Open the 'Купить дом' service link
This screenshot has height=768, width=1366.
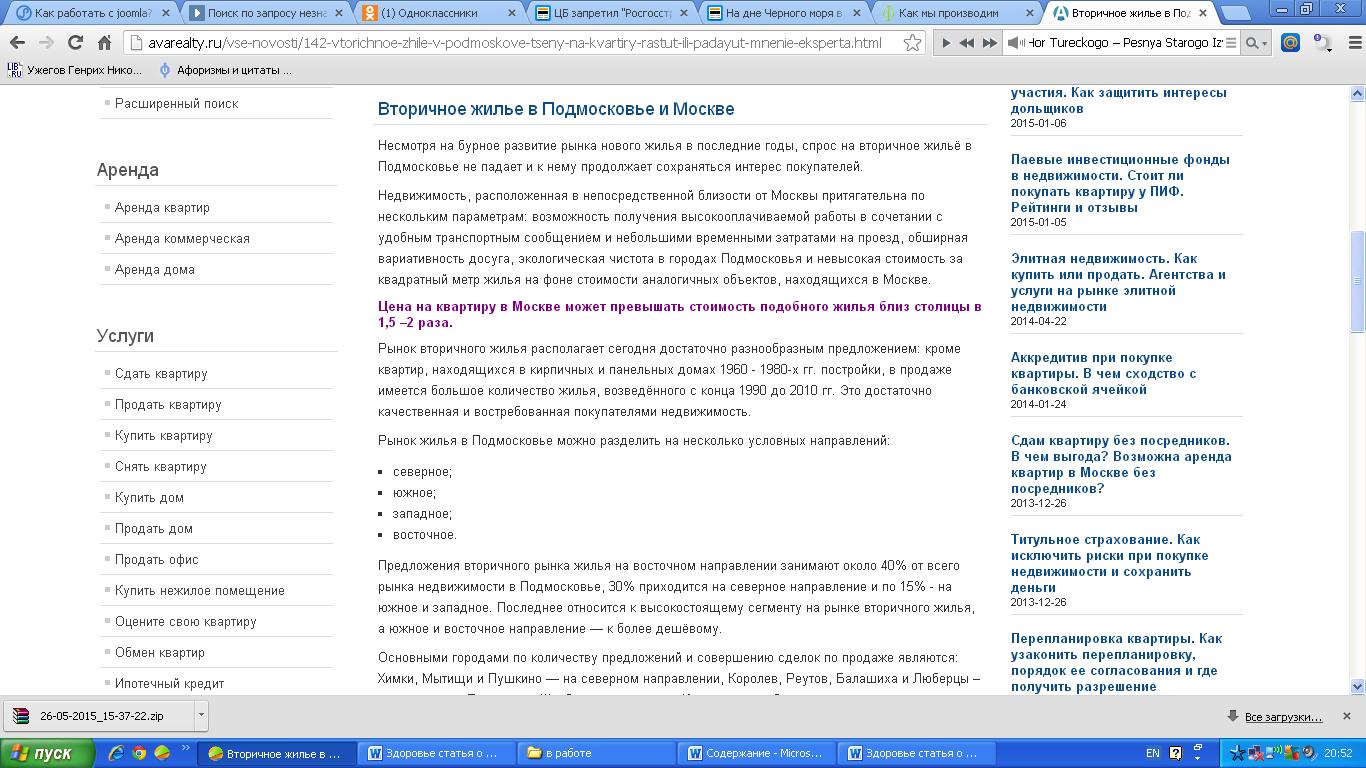click(149, 497)
